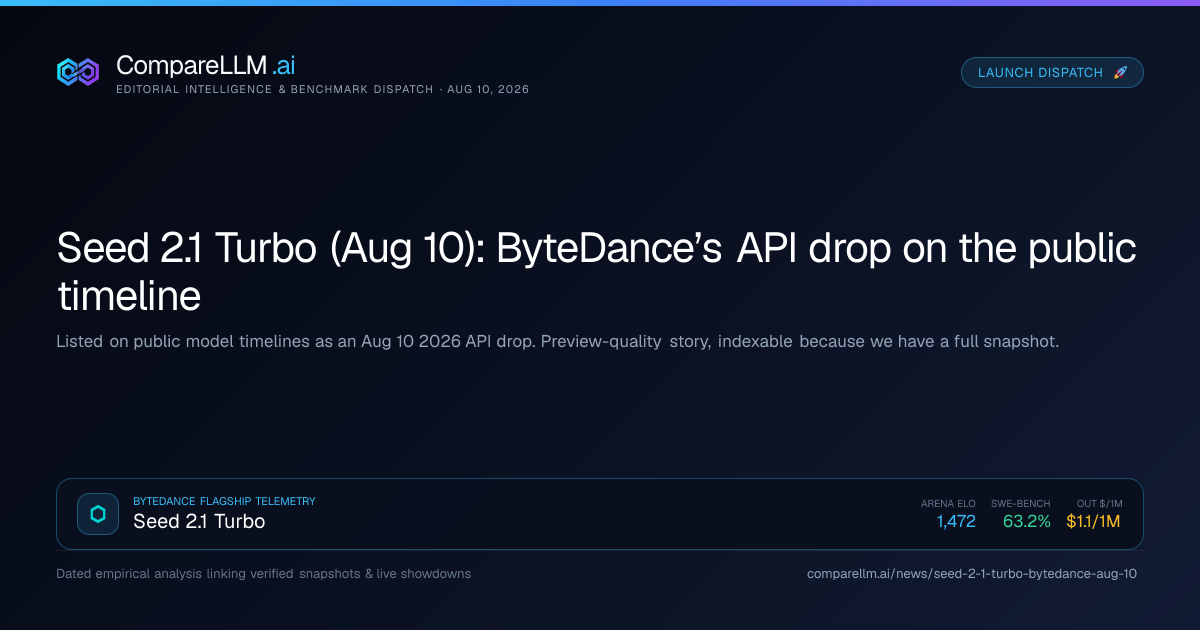Viewport: 1200px width, 630px height.
Task: Click the 'ARENA ELO' label
Action: (x=948, y=503)
